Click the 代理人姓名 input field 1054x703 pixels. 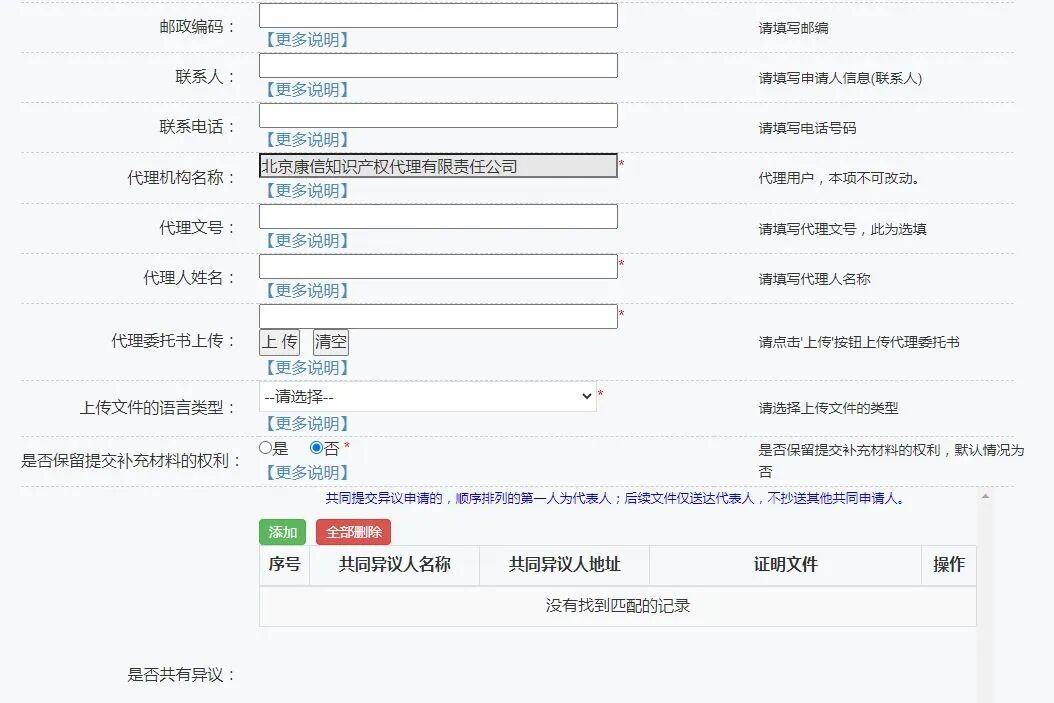coord(438,266)
